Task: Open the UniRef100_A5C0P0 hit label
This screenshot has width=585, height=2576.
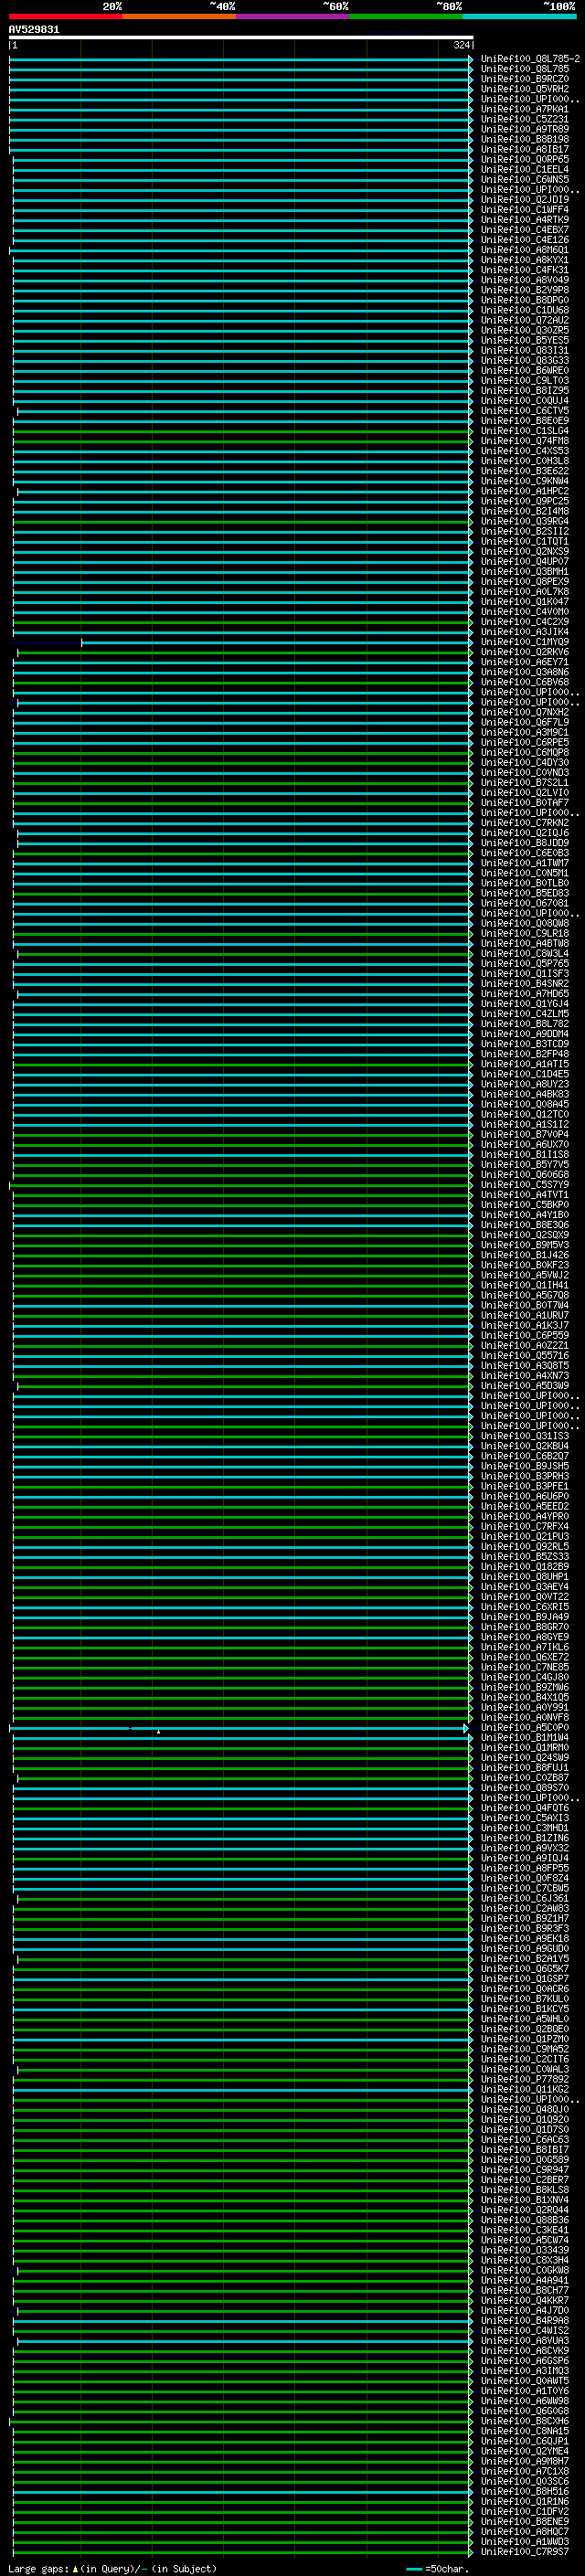Action: (524, 1727)
